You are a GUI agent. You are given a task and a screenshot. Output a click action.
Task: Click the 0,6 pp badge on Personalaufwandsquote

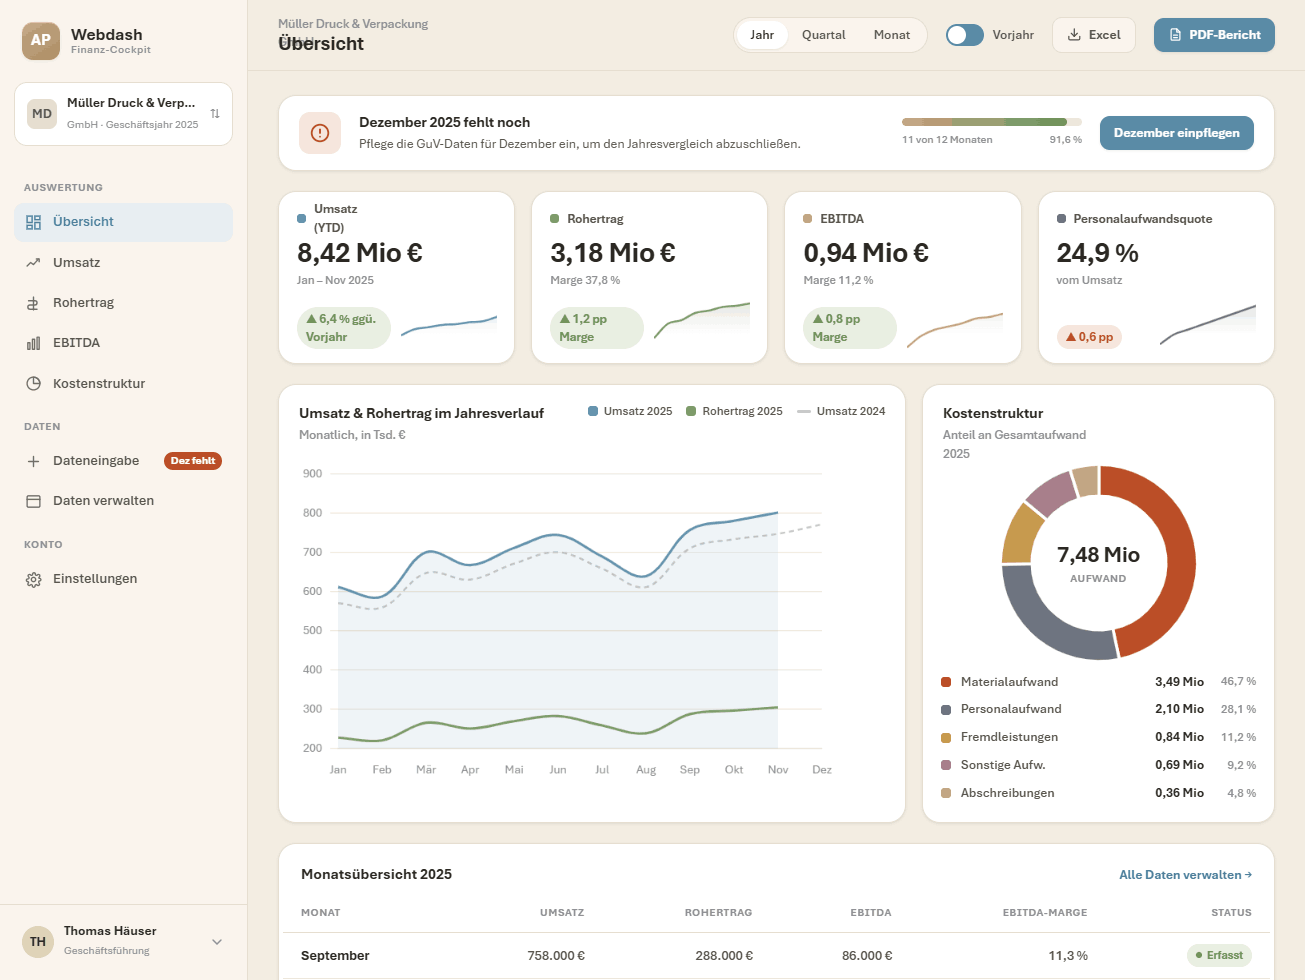pos(1089,337)
